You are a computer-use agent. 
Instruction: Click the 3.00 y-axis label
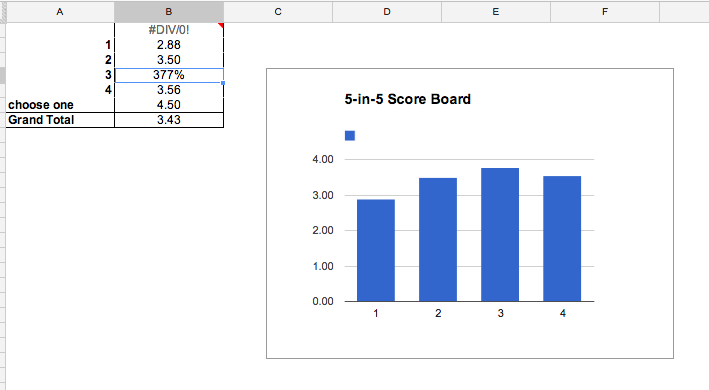pos(323,196)
